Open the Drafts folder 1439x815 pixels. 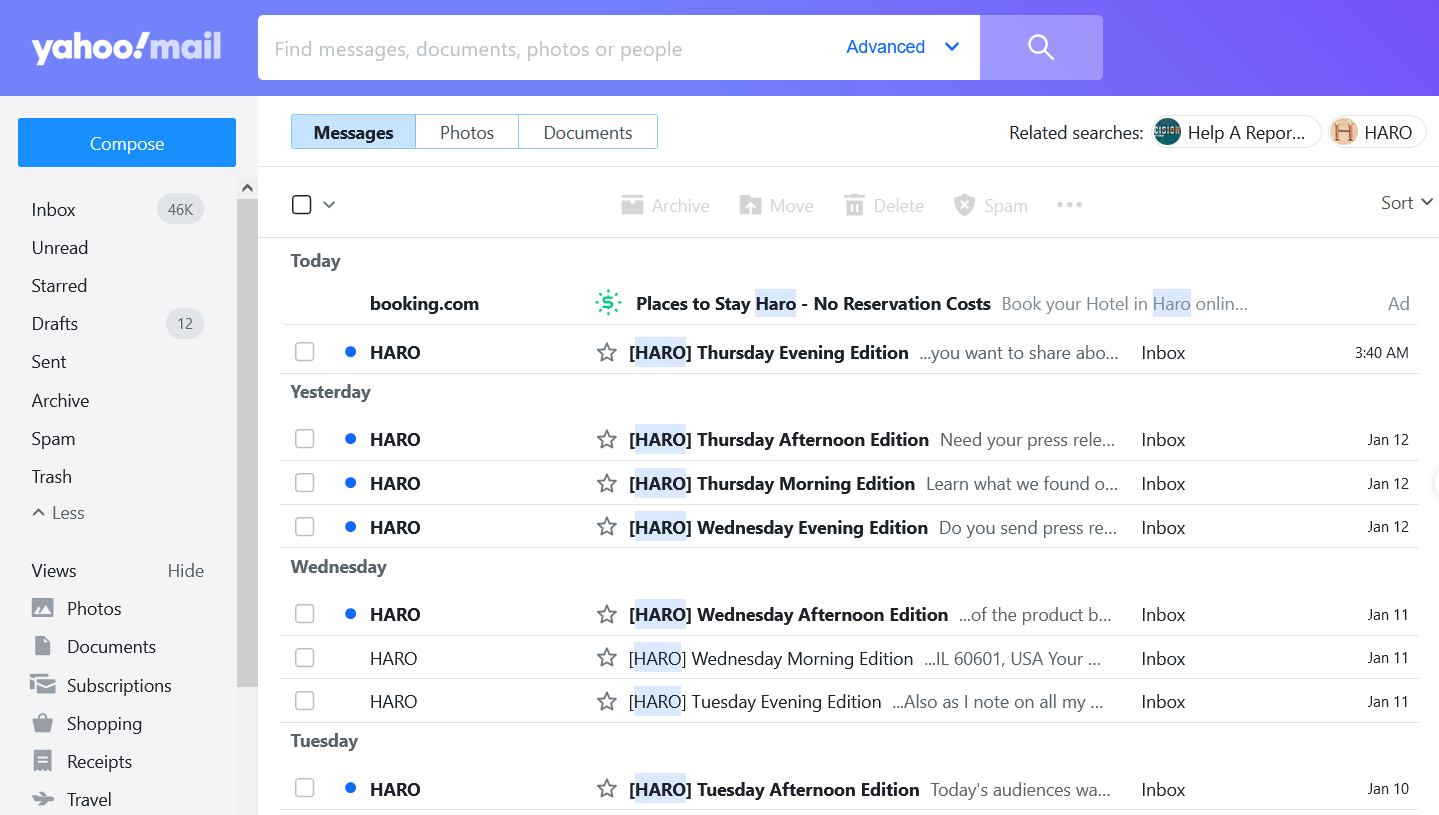coord(55,323)
